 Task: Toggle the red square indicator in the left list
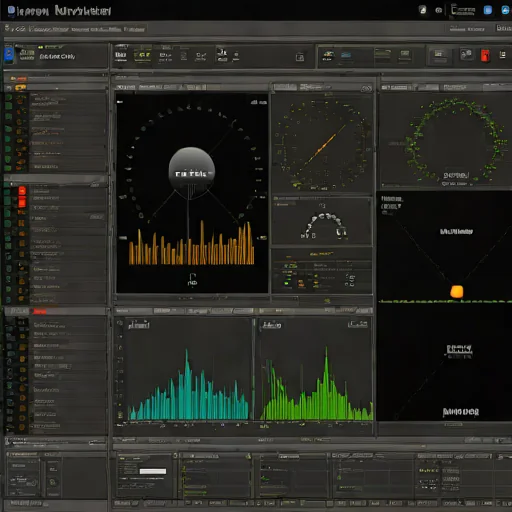point(22,202)
